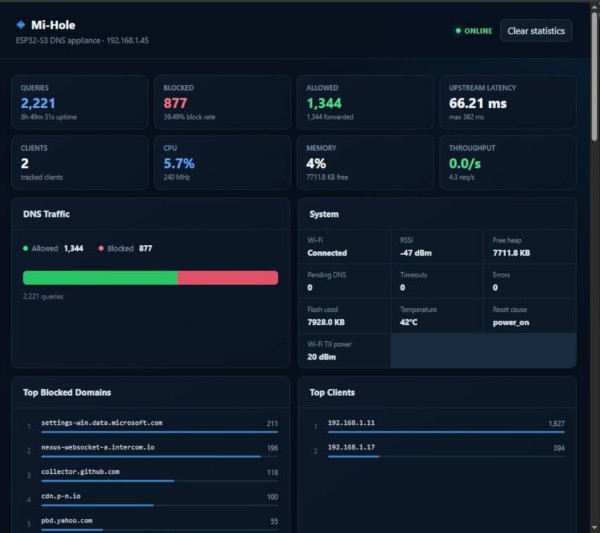This screenshot has height=533, width=600.
Task: Click the red blocked portion of traffic bar
Action: 228,278
